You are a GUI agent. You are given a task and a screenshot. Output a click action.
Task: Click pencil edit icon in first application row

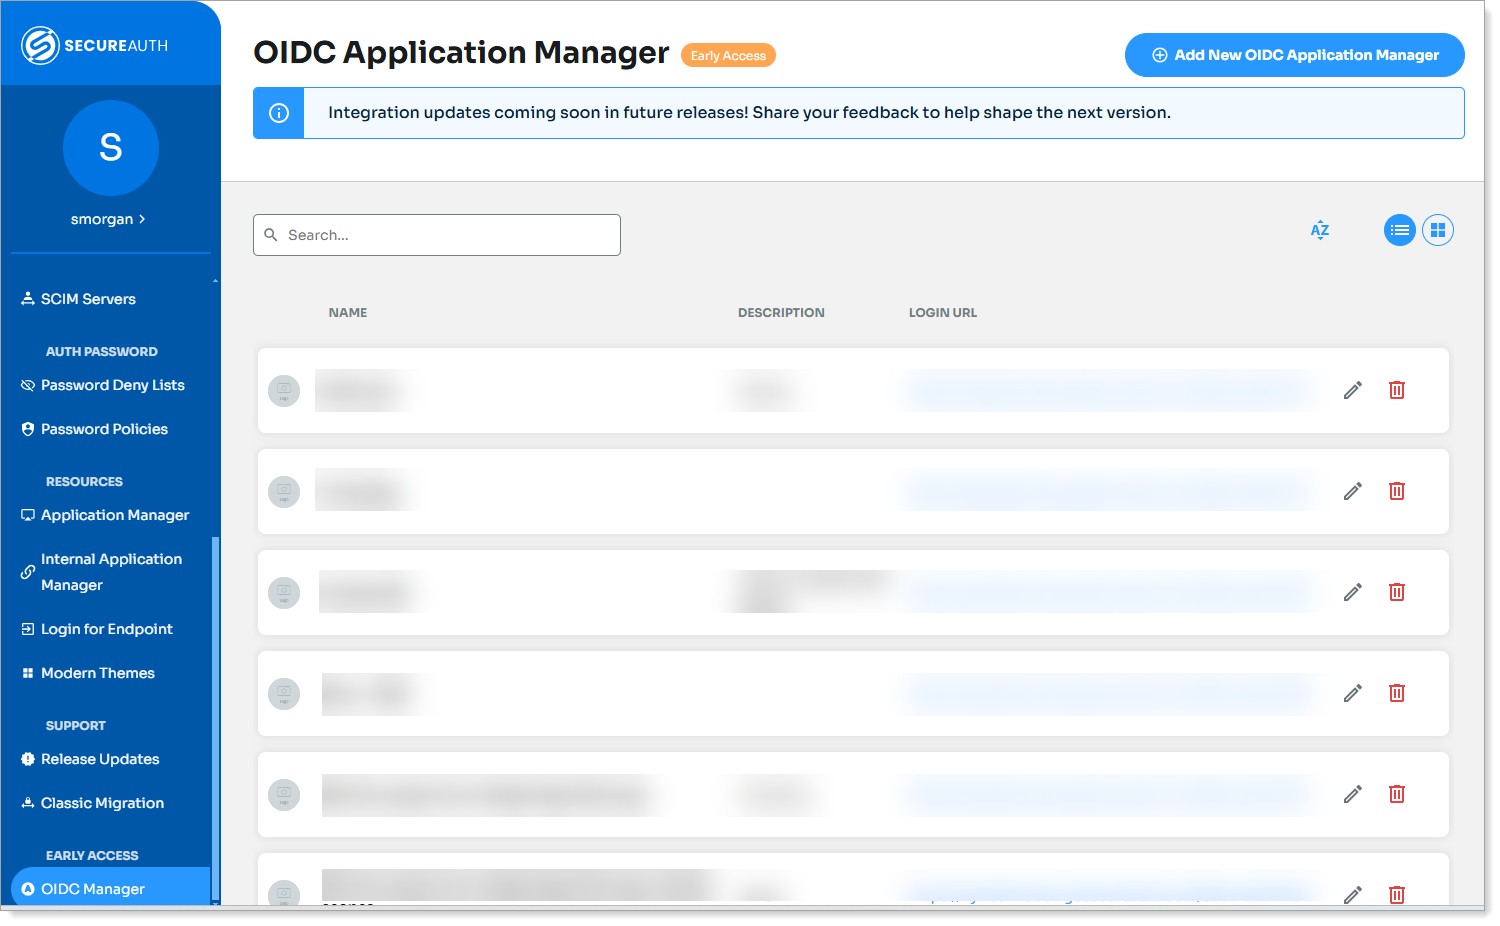[x=1352, y=390]
